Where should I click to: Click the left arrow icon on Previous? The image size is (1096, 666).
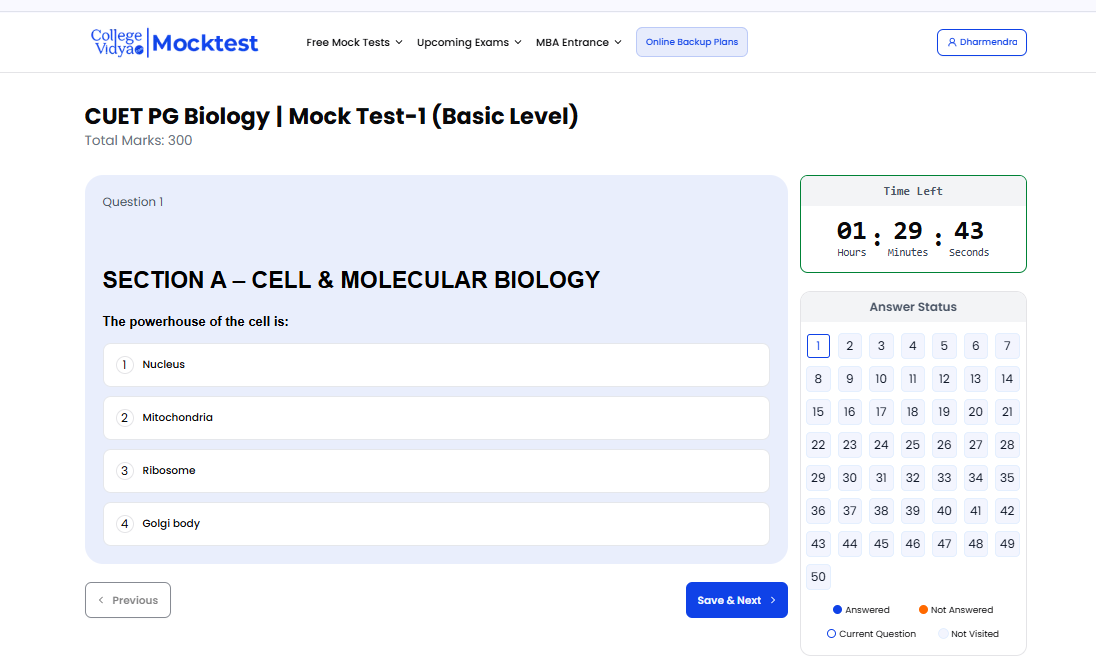[101, 600]
